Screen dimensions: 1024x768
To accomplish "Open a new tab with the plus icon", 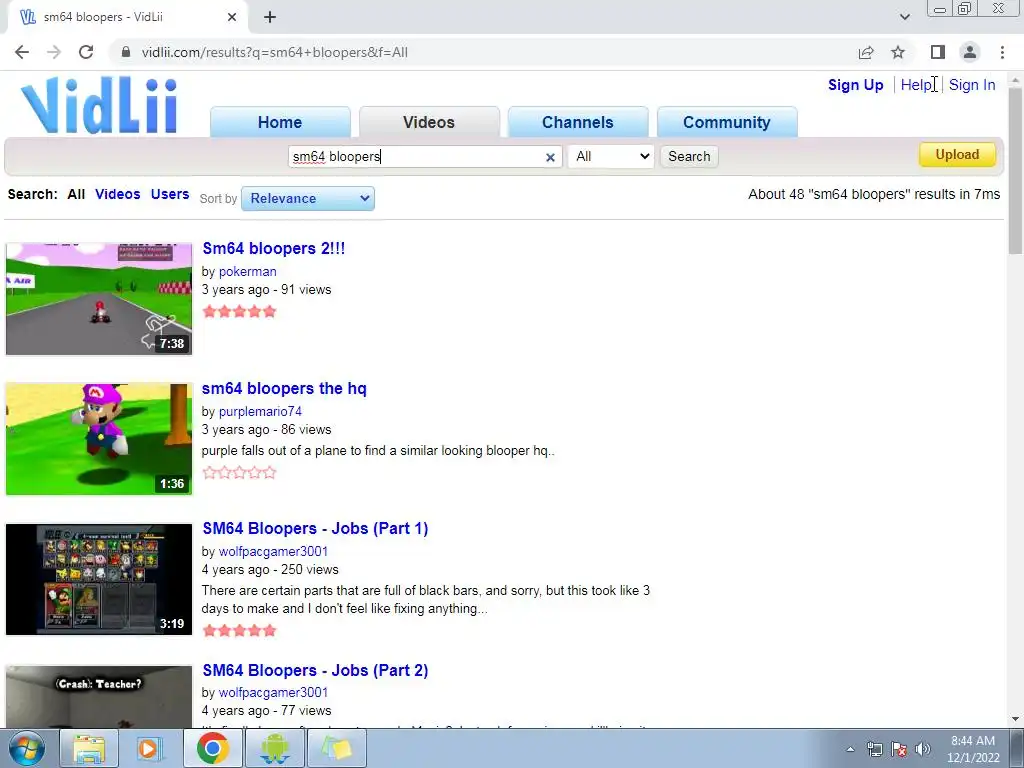I will 270,18.
